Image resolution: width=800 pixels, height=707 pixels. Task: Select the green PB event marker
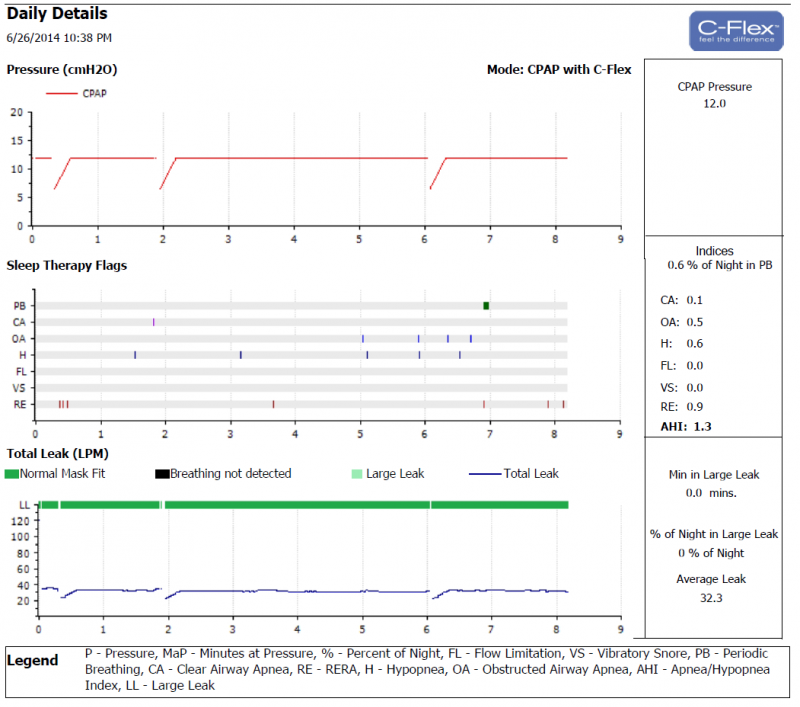(x=486, y=305)
